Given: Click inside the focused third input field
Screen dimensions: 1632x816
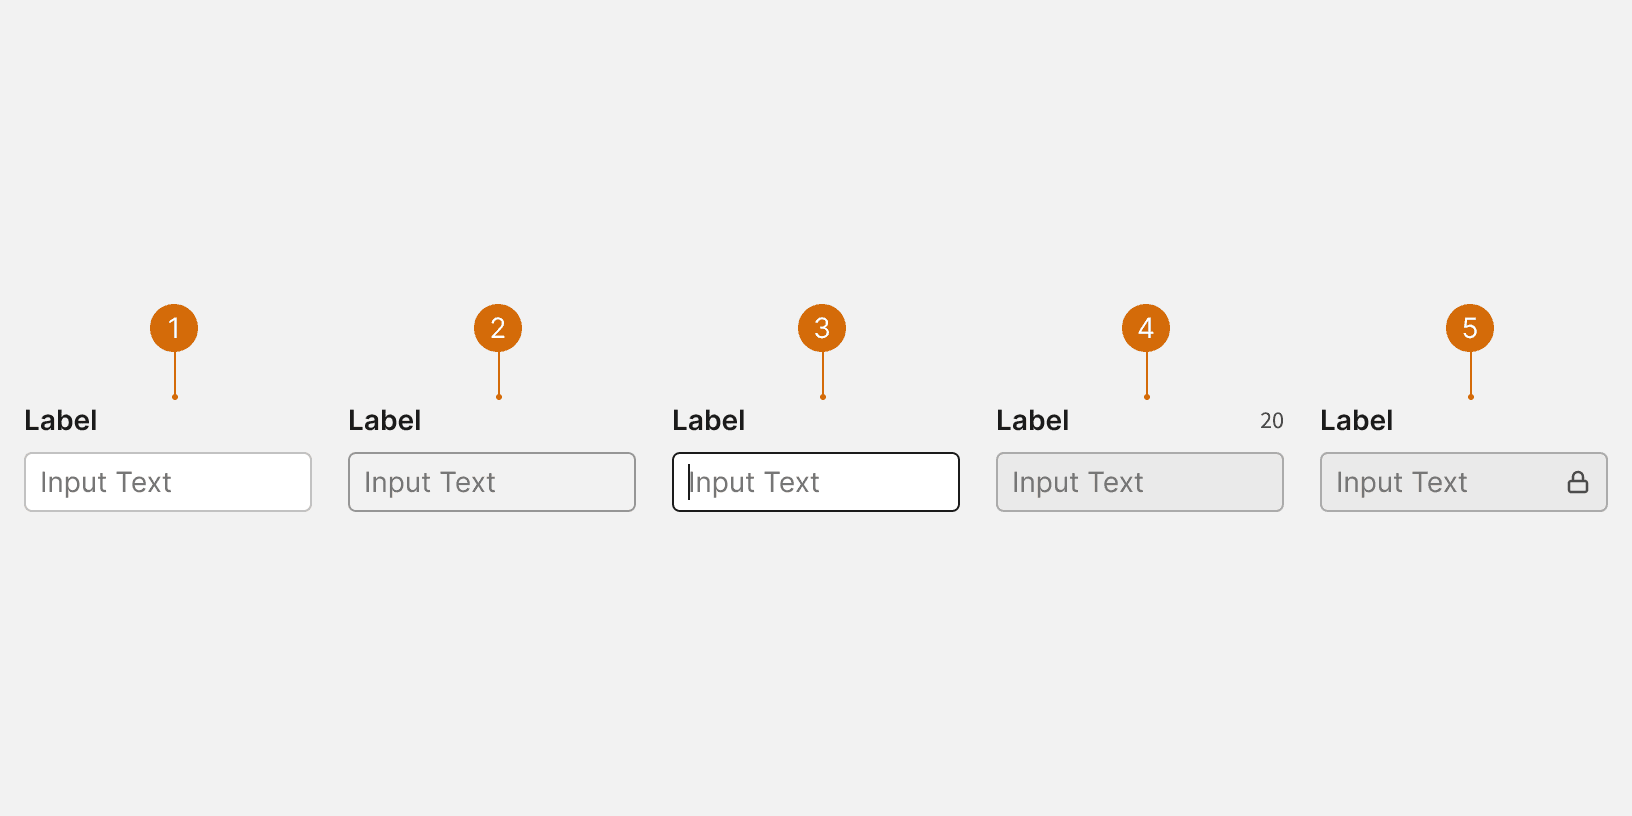Looking at the screenshot, I should tap(816, 482).
